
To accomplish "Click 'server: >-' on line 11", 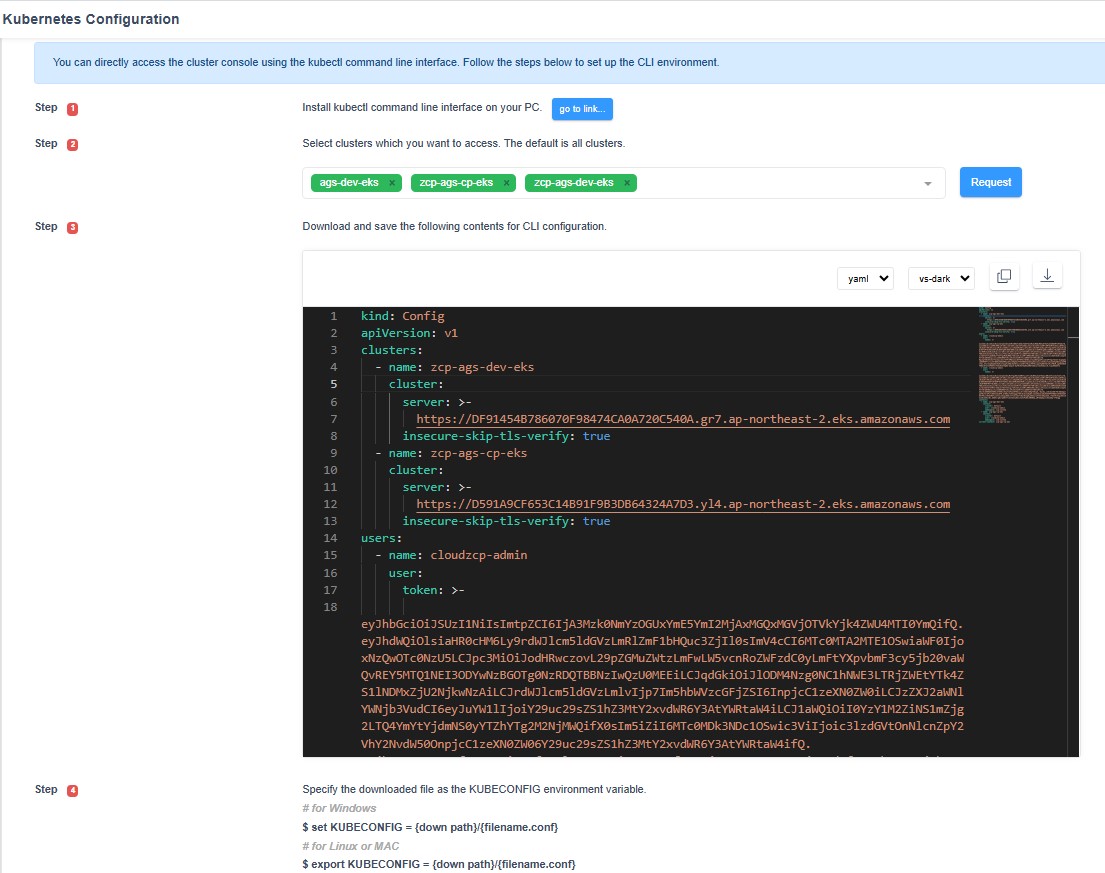I will (x=437, y=488).
